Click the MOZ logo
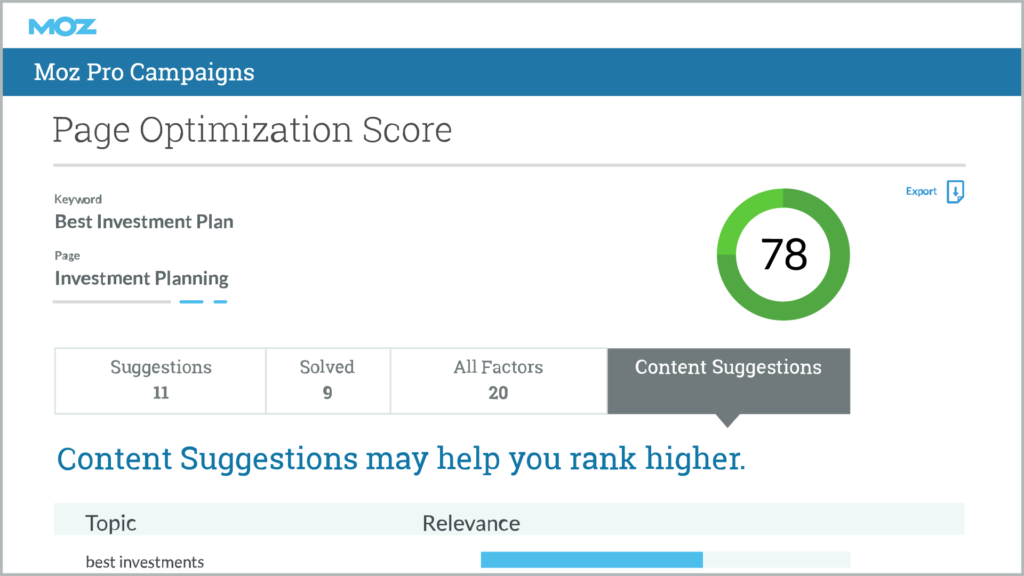 [62, 26]
